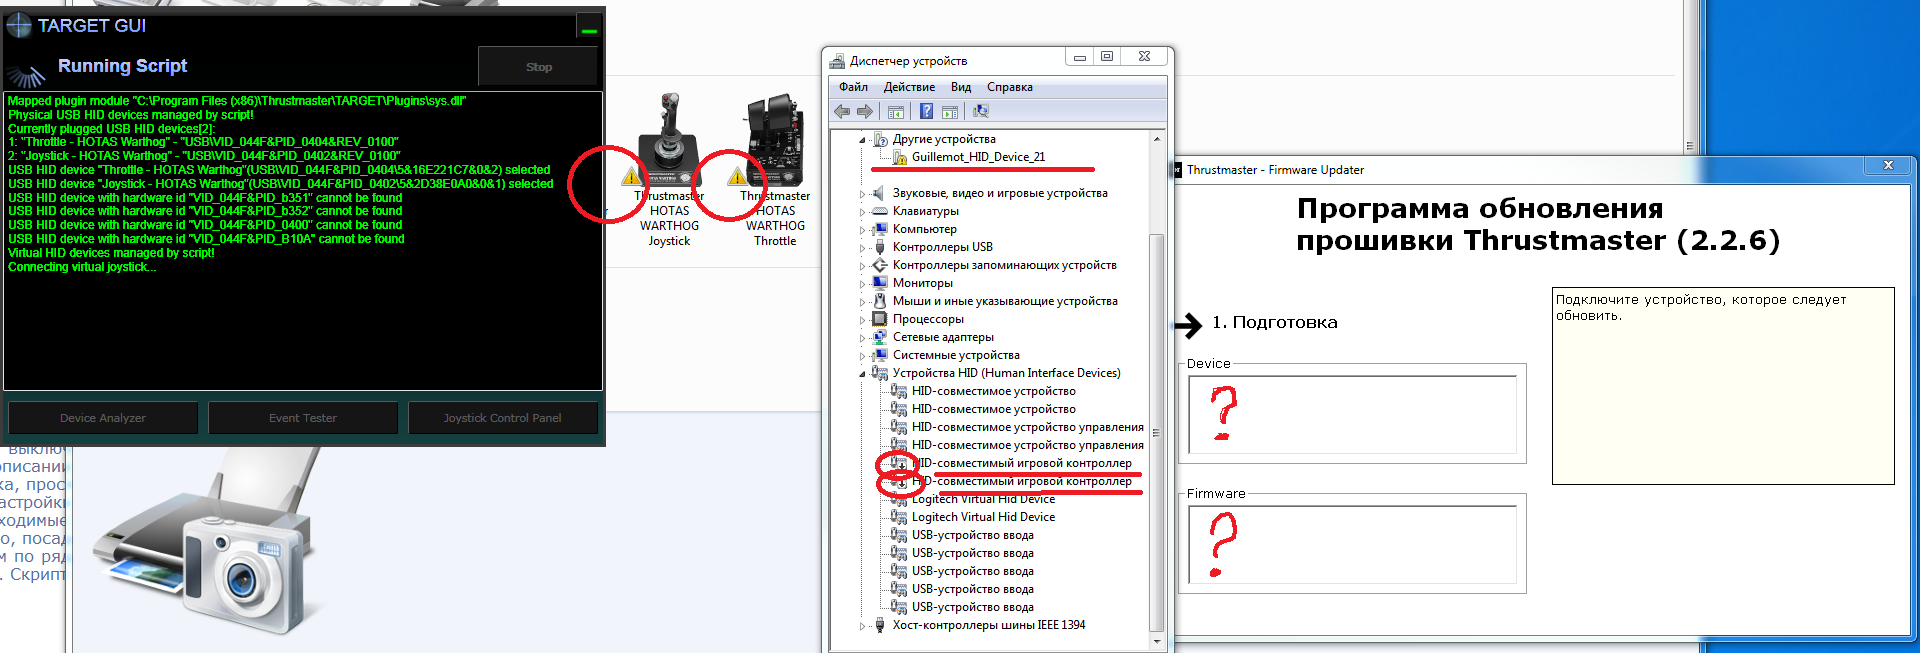
Task: Click the computer icon beside Компьютер
Action: [880, 229]
